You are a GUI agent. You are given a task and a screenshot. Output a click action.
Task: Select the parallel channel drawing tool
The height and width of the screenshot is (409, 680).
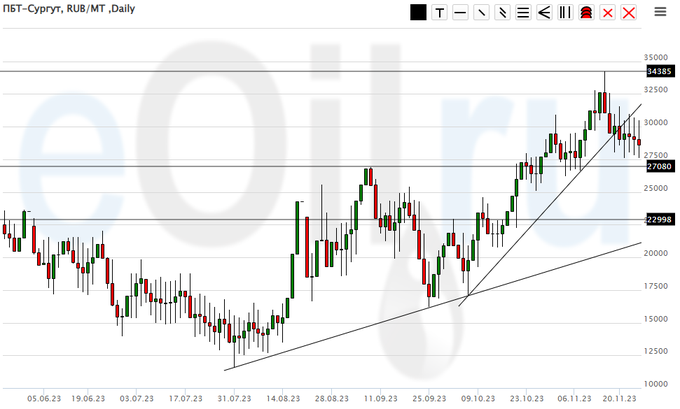click(502, 13)
